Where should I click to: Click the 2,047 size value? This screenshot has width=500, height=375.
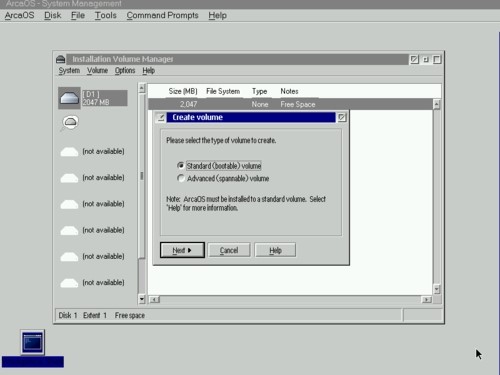tap(188, 104)
